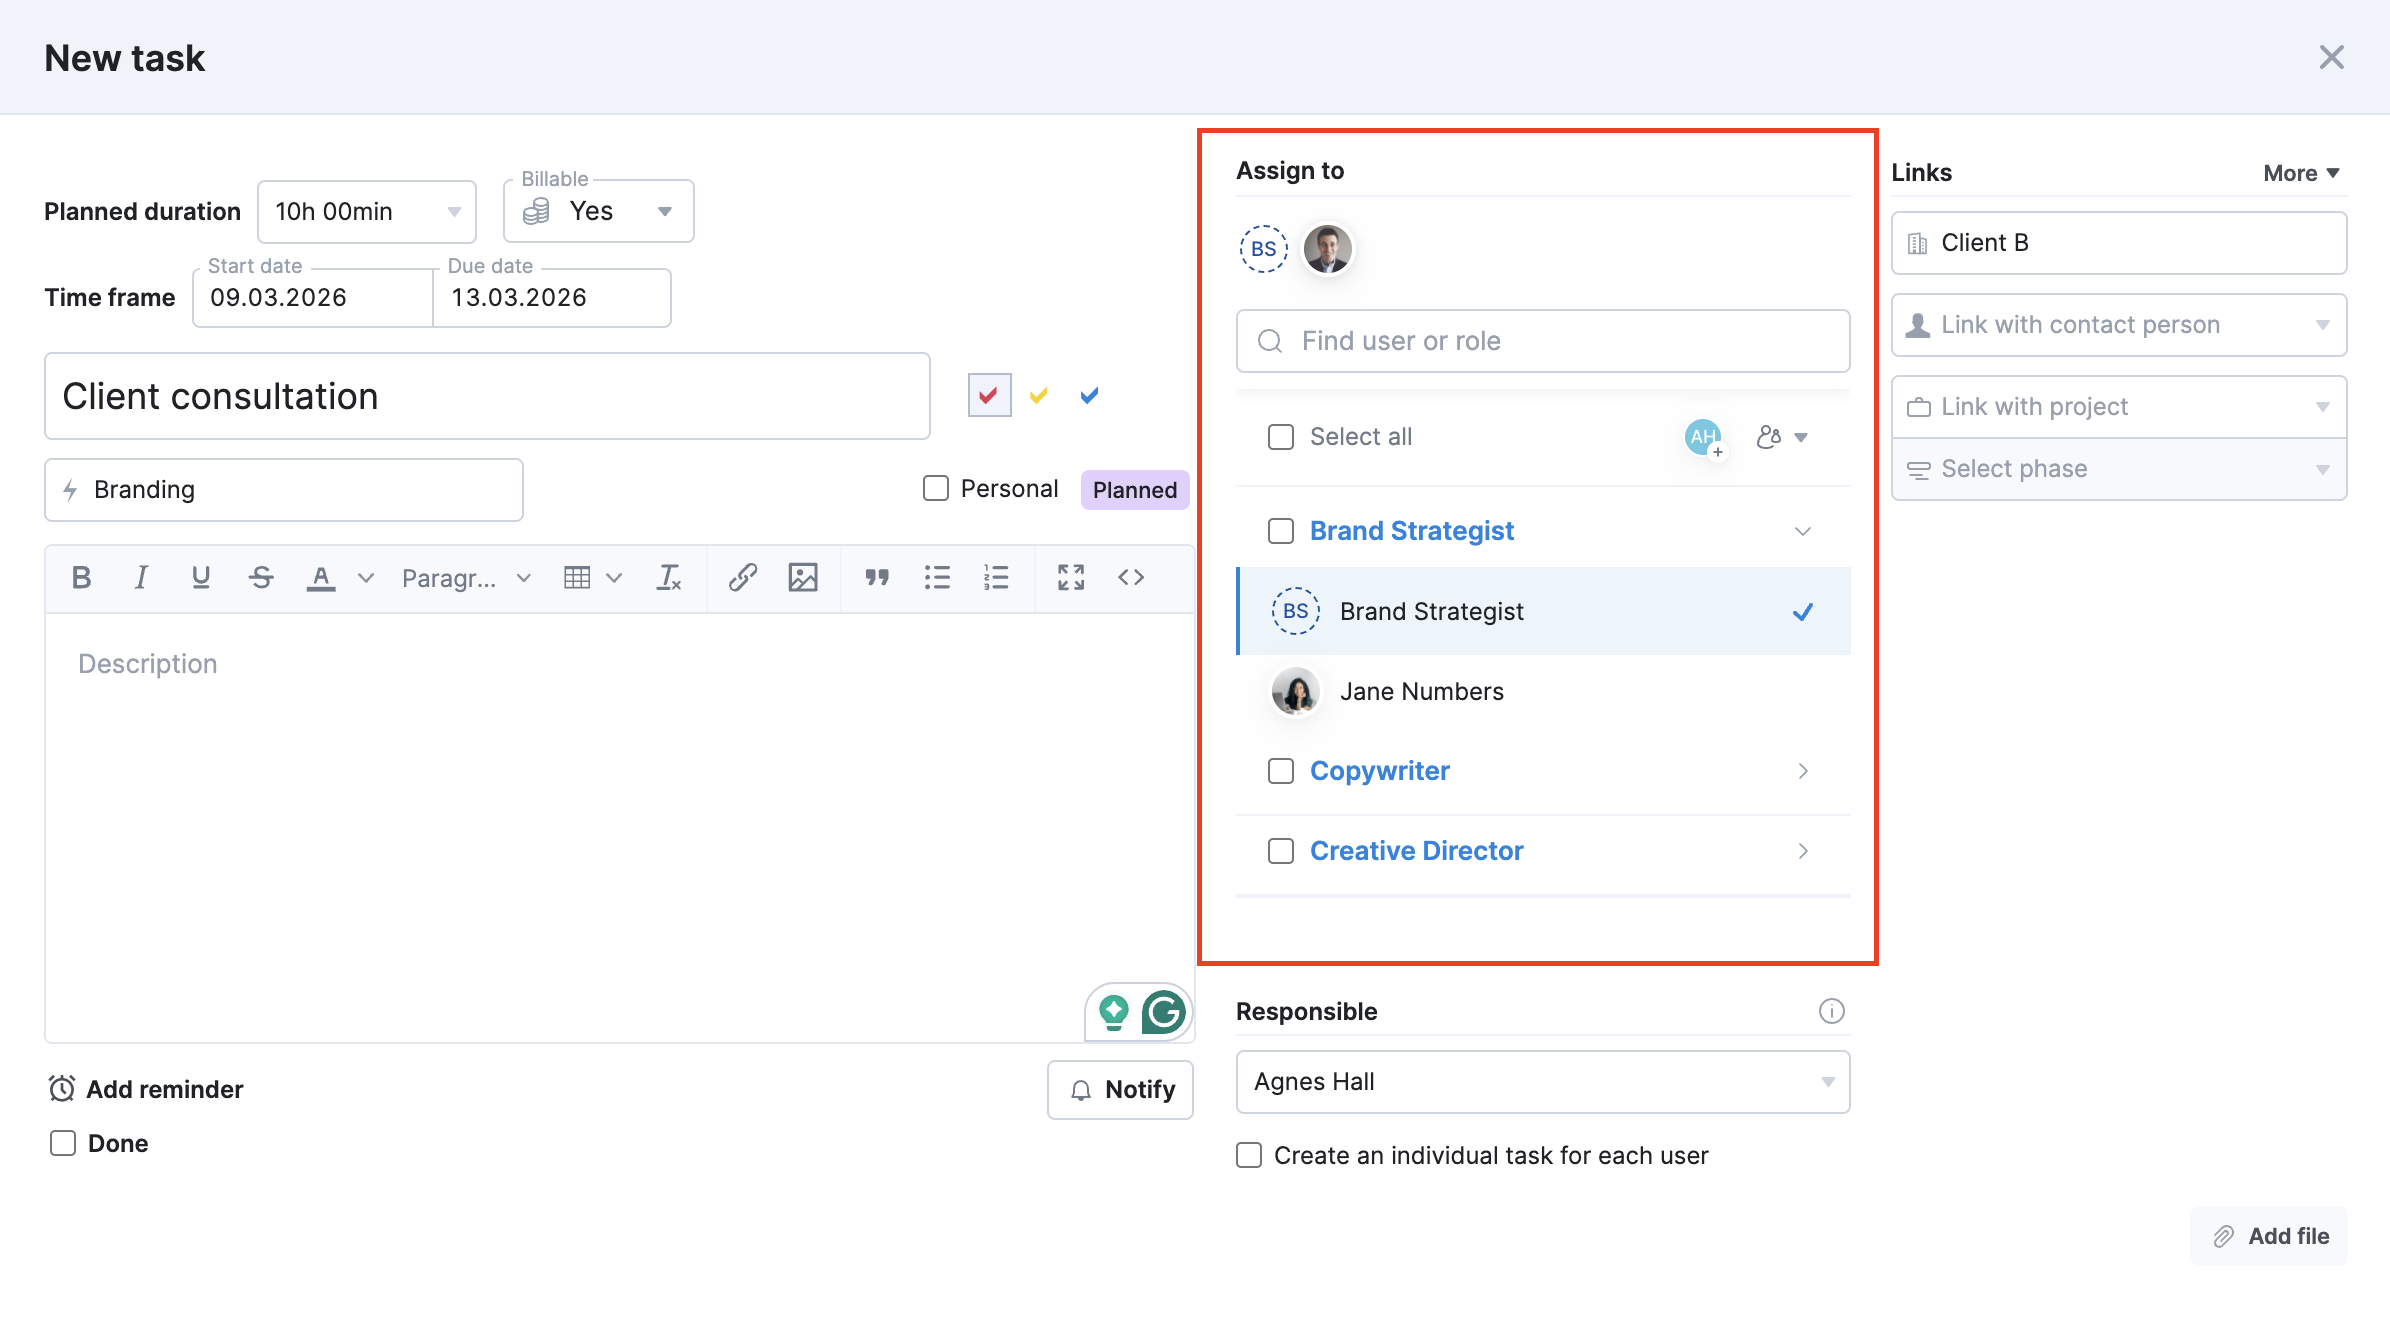Open the text color dropdown arrow
This screenshot has width=2390, height=1324.
point(366,578)
